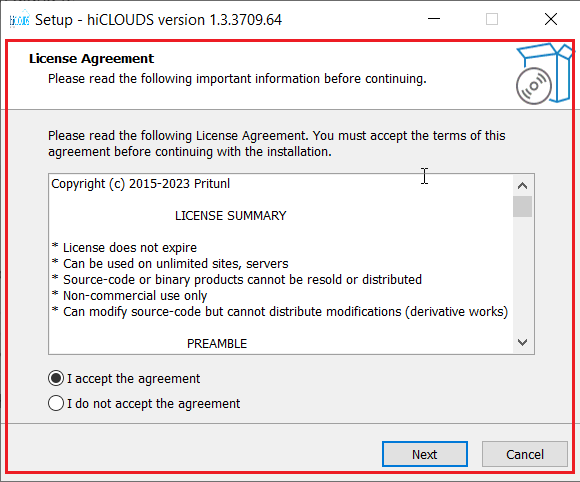Image resolution: width=580 pixels, height=482 pixels.
Task: Click the license scrollbar thumb
Action: [x=522, y=206]
